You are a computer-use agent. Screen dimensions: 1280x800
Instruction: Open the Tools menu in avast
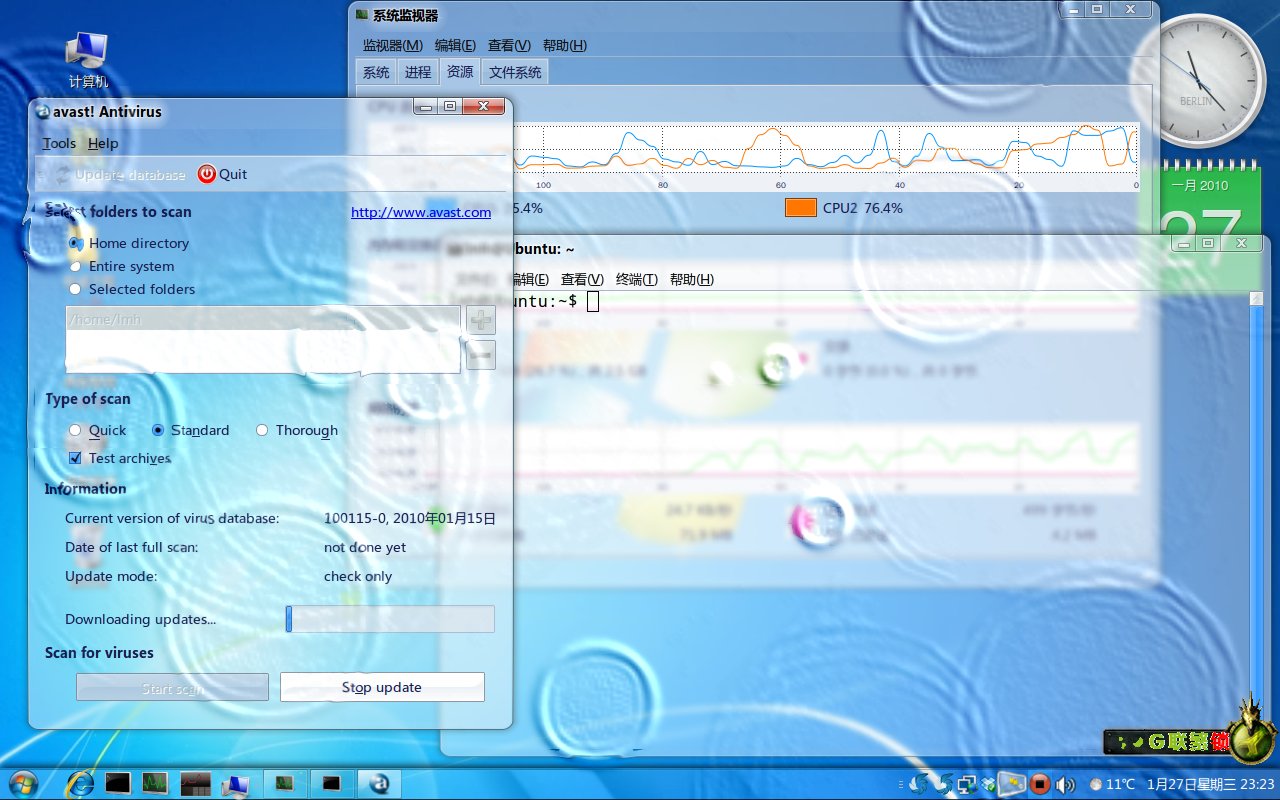pyautogui.click(x=59, y=143)
